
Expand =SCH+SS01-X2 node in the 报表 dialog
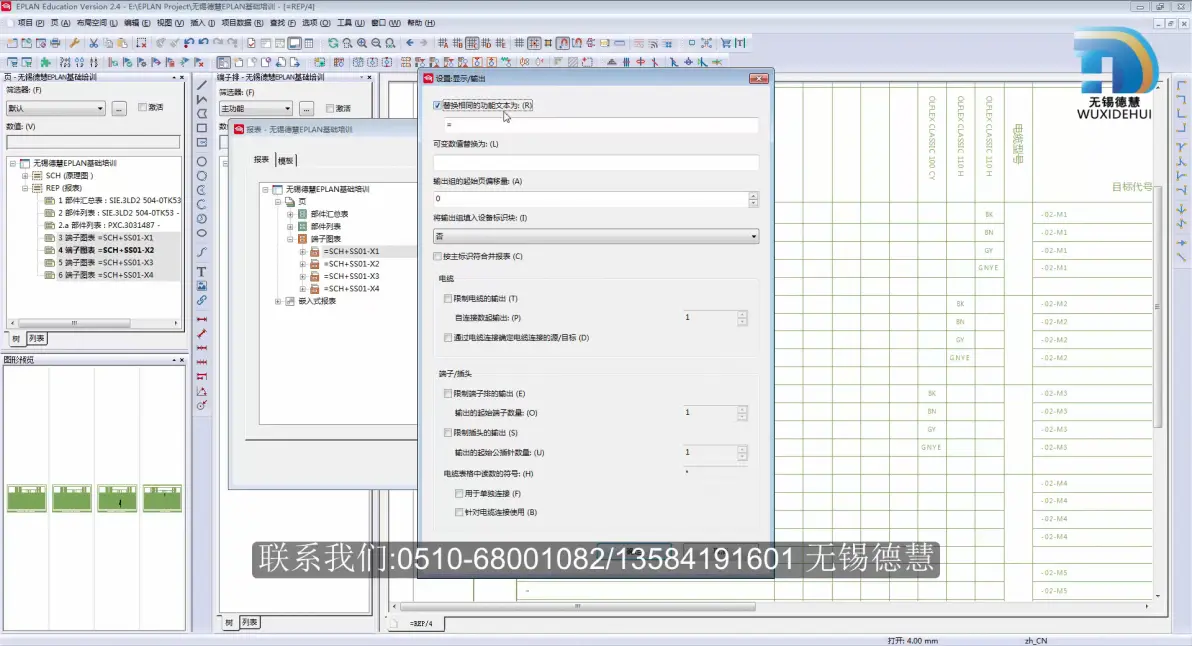(303, 264)
